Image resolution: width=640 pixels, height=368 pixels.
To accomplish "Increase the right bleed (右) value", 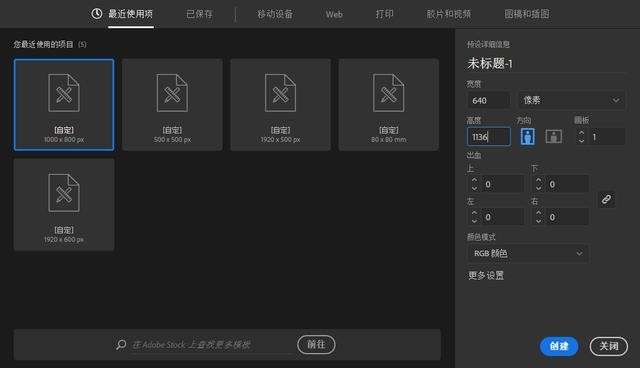I will pyautogui.click(x=538, y=213).
